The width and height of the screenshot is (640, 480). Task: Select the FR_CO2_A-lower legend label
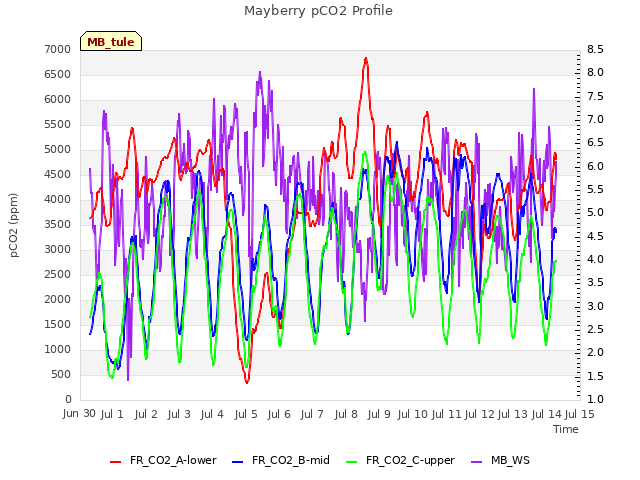coord(173,460)
